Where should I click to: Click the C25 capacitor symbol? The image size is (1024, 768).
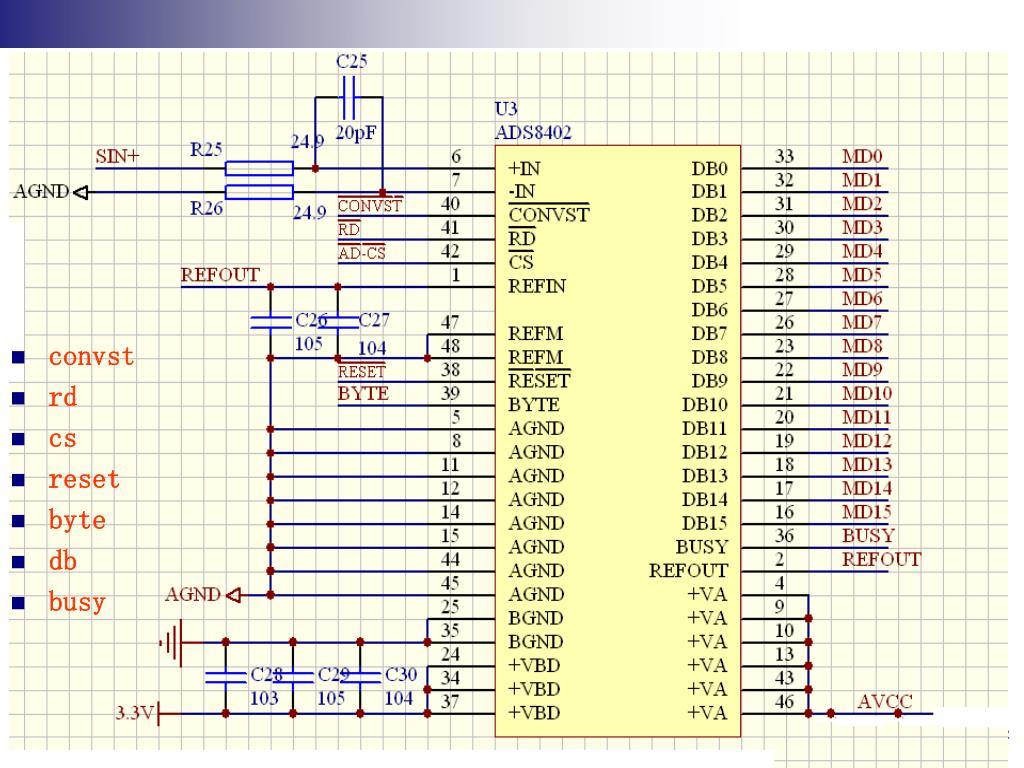click(x=349, y=97)
